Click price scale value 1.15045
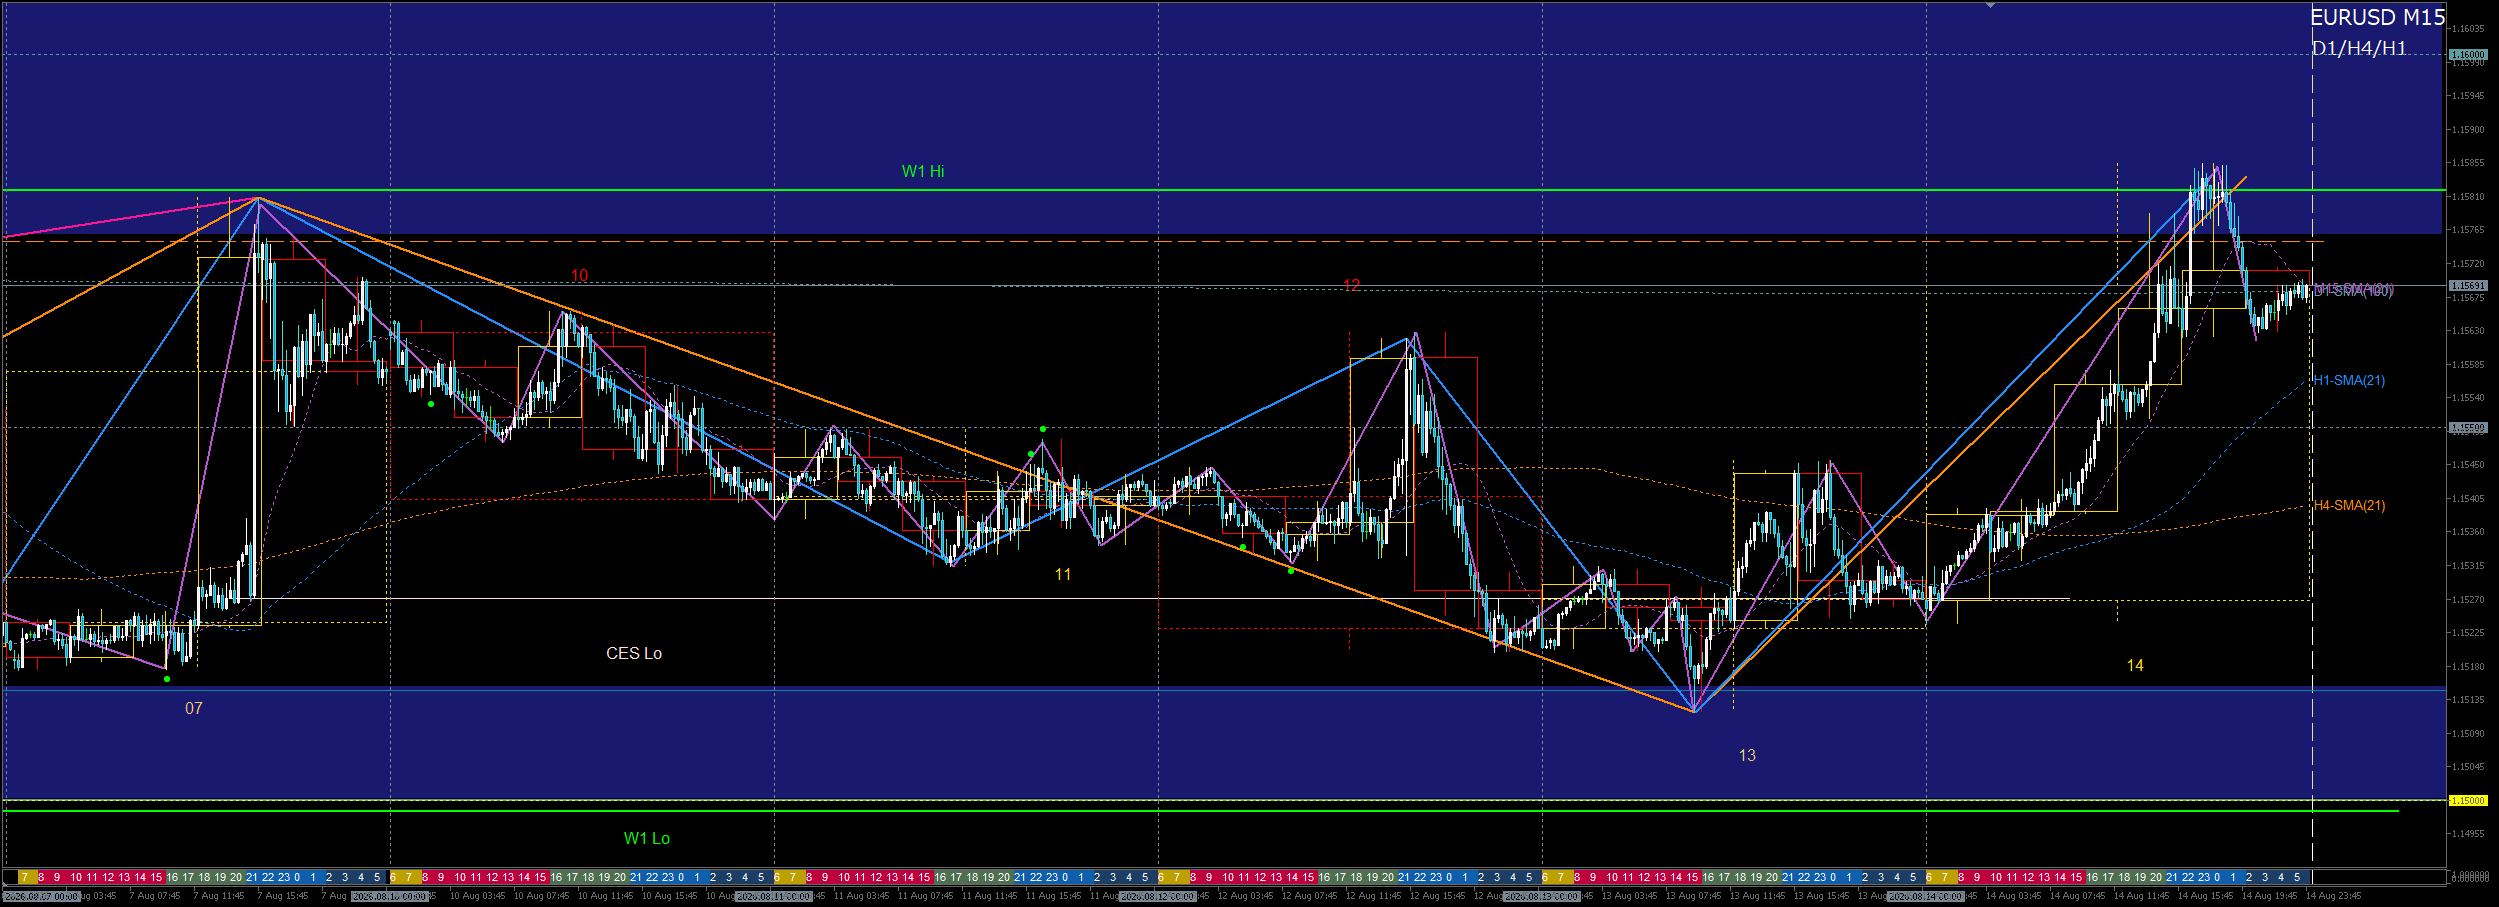Viewport: 2499px width, 907px height. pos(2468,767)
